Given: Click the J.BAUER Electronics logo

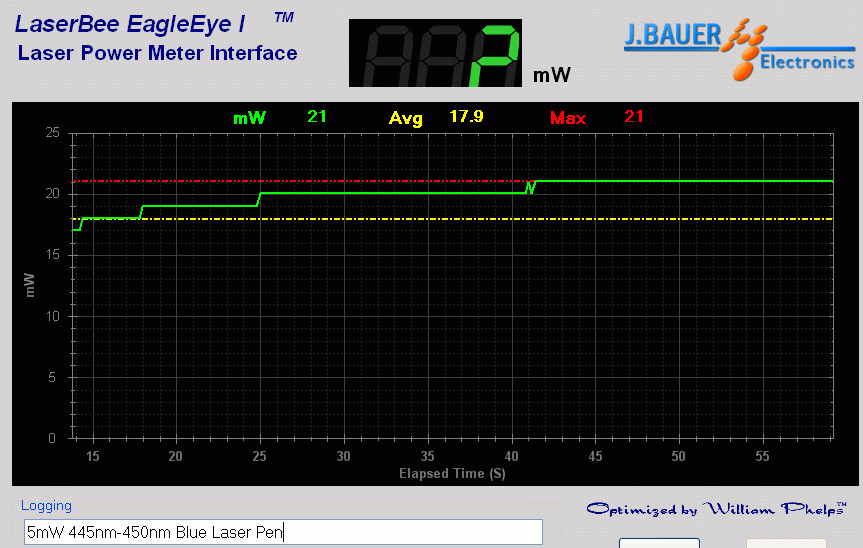Looking at the screenshot, I should point(739,49).
